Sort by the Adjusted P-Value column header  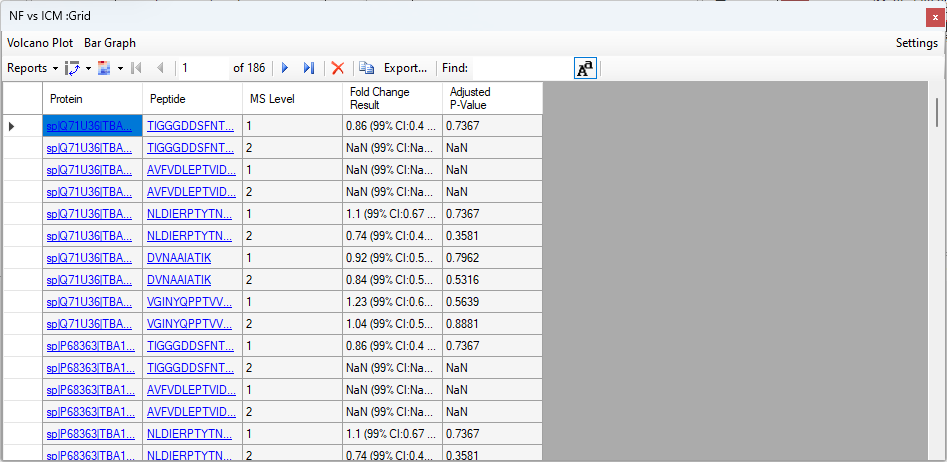click(492, 98)
